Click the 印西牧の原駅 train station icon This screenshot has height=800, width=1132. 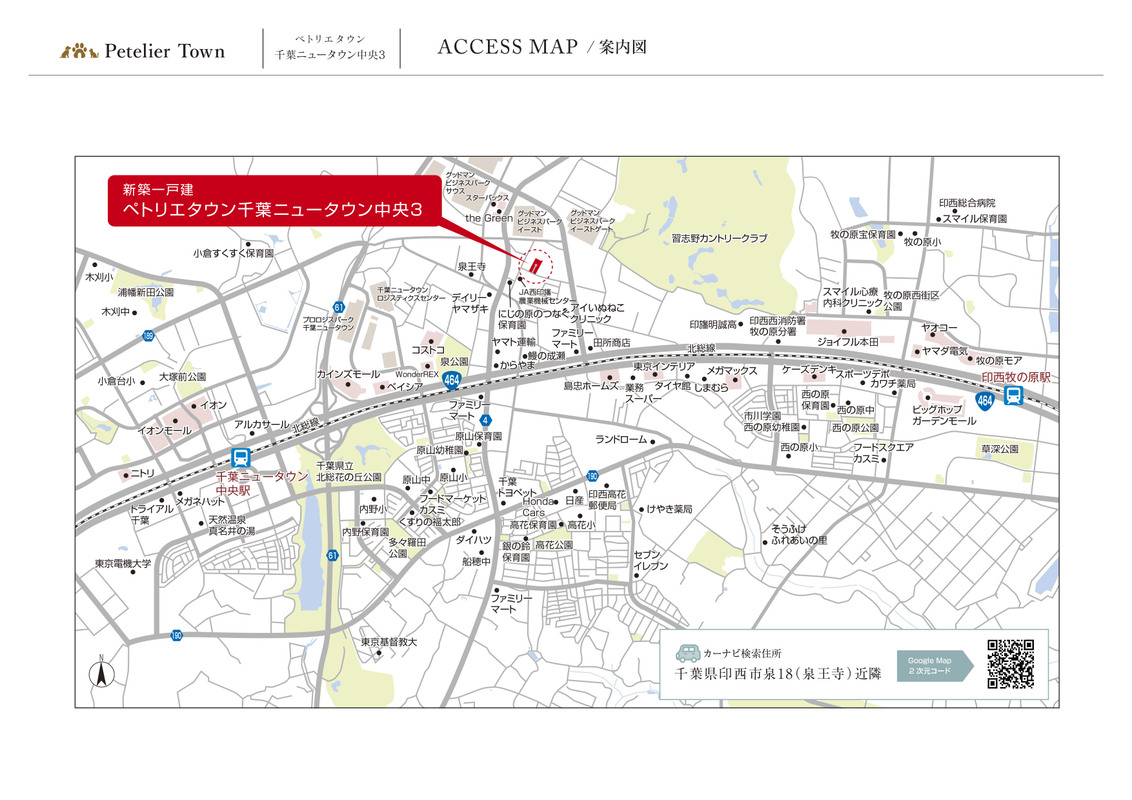pos(1013,396)
